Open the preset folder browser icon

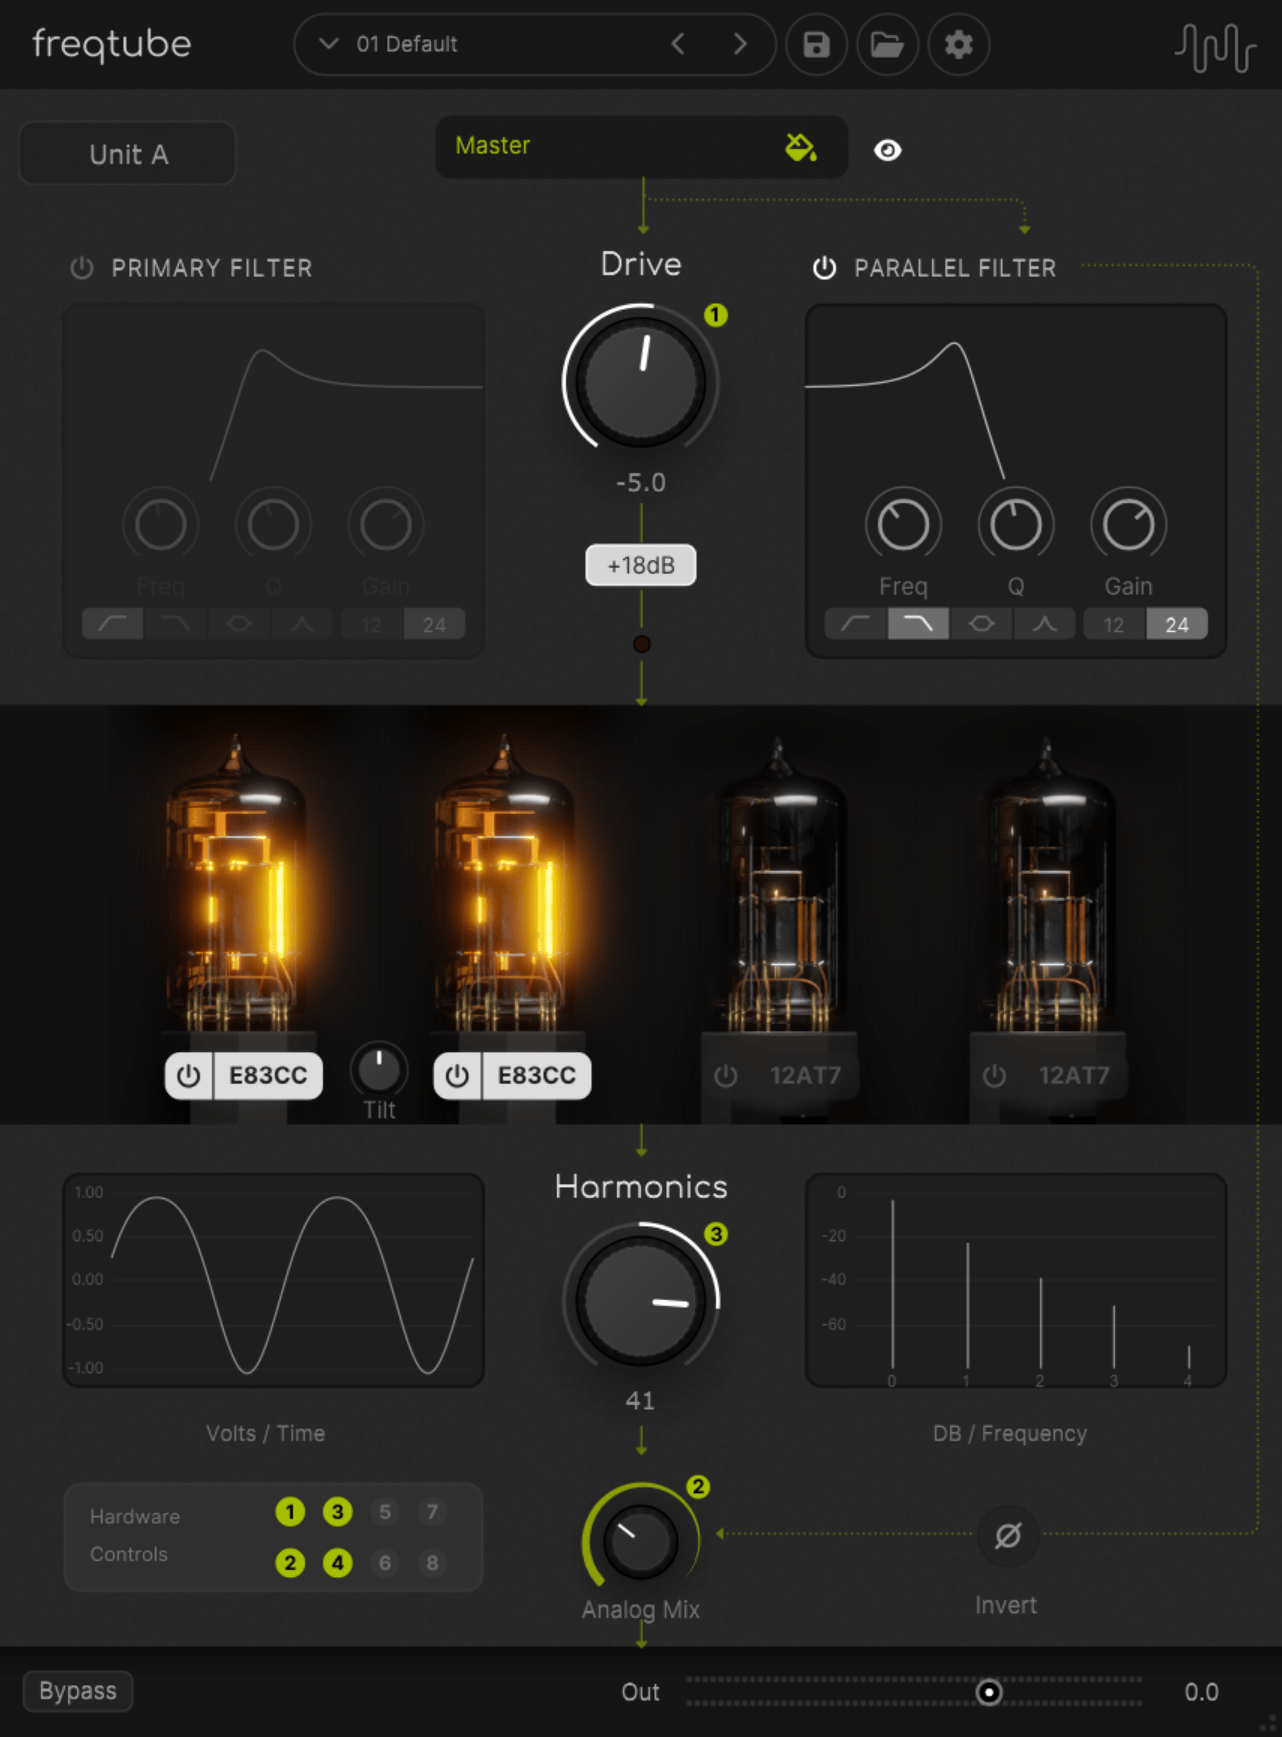[887, 45]
